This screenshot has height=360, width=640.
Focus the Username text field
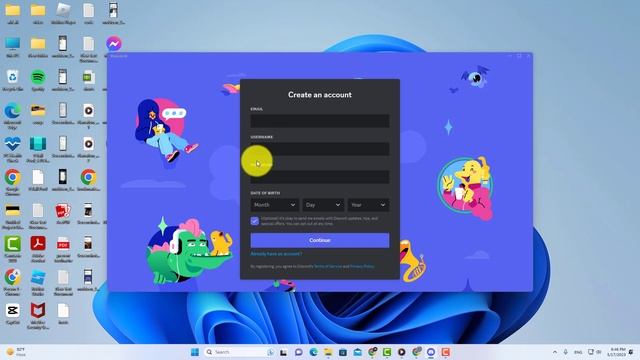(320, 149)
